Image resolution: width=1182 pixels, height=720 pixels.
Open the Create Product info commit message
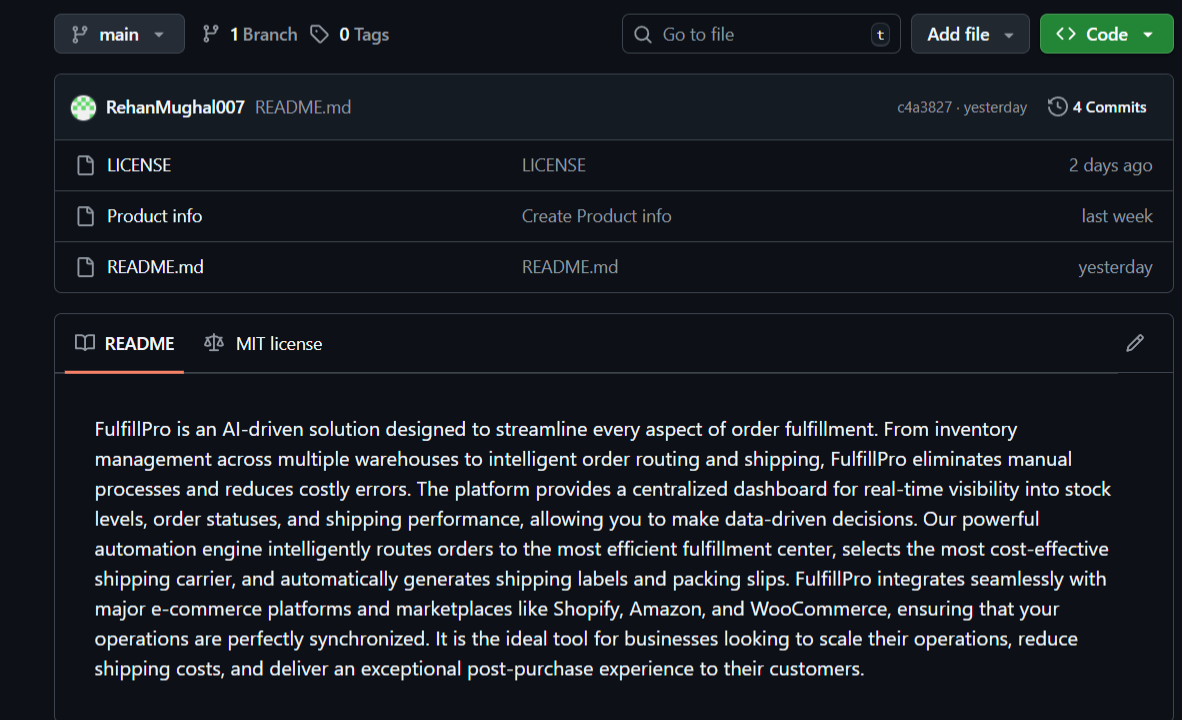[x=596, y=216]
